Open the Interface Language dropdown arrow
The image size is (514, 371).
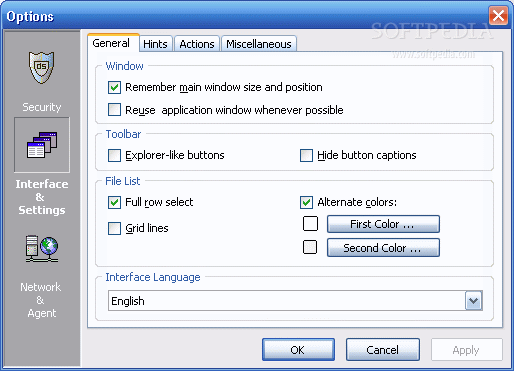474,301
